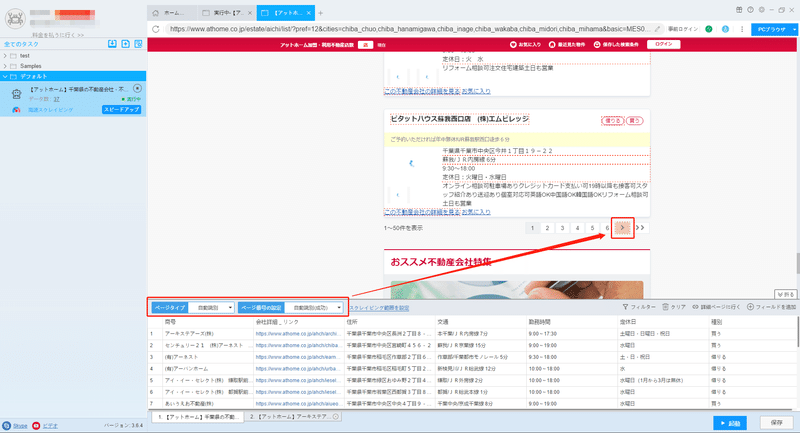800x433 pixels.
Task: Click the 最近見た物件 house icon
Action: (x=552, y=45)
